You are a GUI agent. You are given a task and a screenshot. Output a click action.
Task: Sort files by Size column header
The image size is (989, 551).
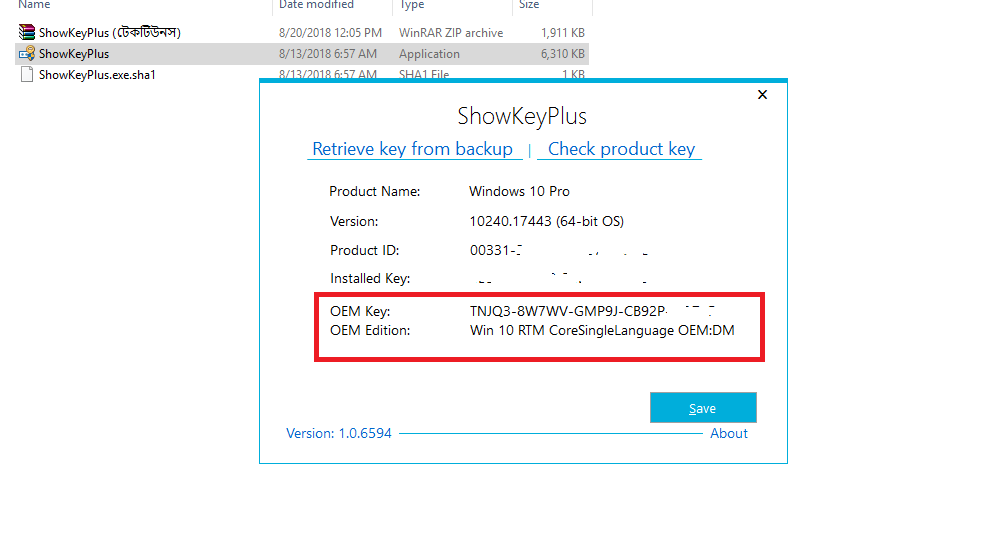point(528,5)
